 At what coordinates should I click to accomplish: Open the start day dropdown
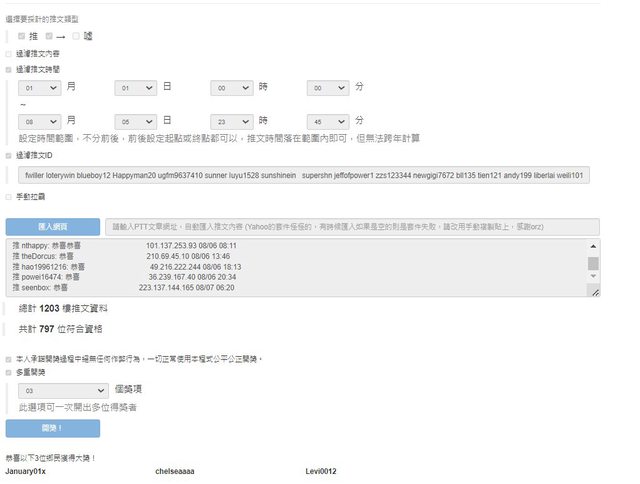136,88
